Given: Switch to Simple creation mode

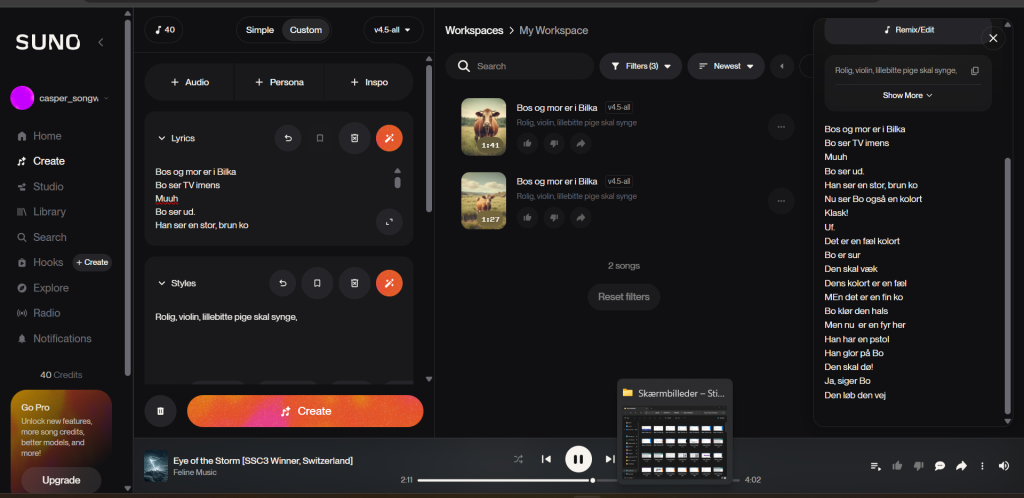Looking at the screenshot, I should pos(260,30).
